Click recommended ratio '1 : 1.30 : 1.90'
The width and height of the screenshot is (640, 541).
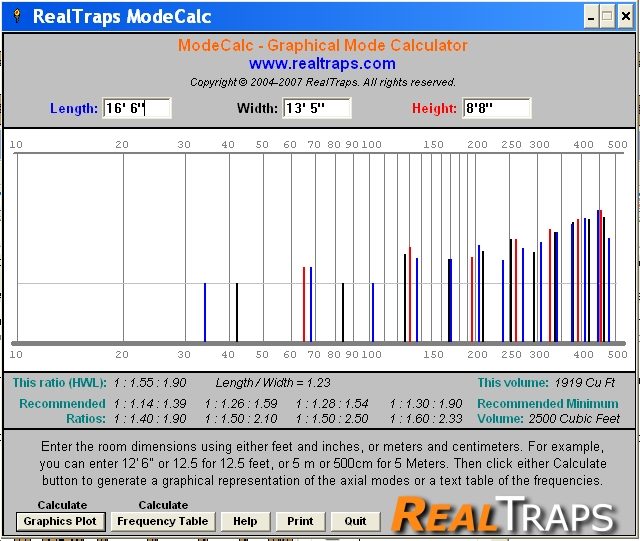426,404
